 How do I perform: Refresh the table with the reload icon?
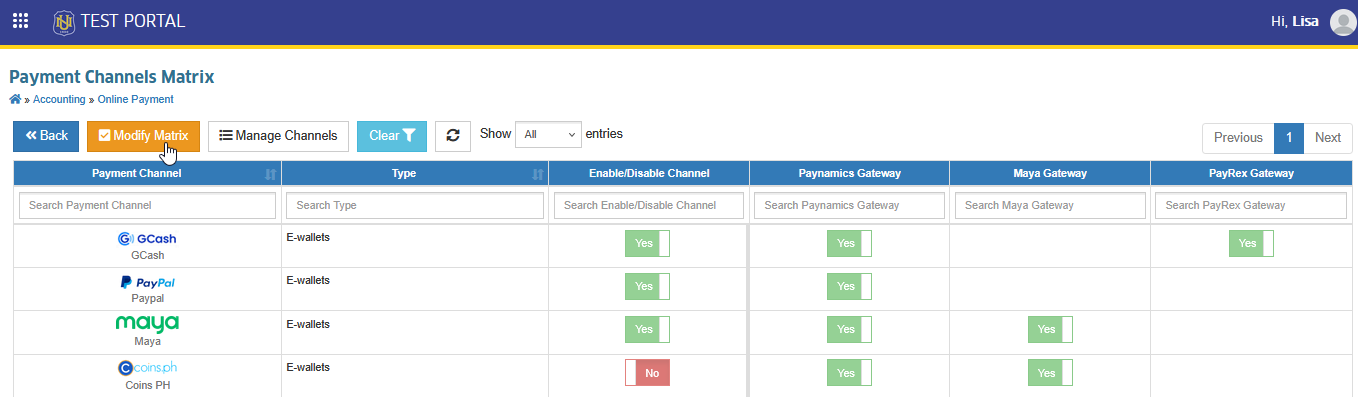[453, 136]
